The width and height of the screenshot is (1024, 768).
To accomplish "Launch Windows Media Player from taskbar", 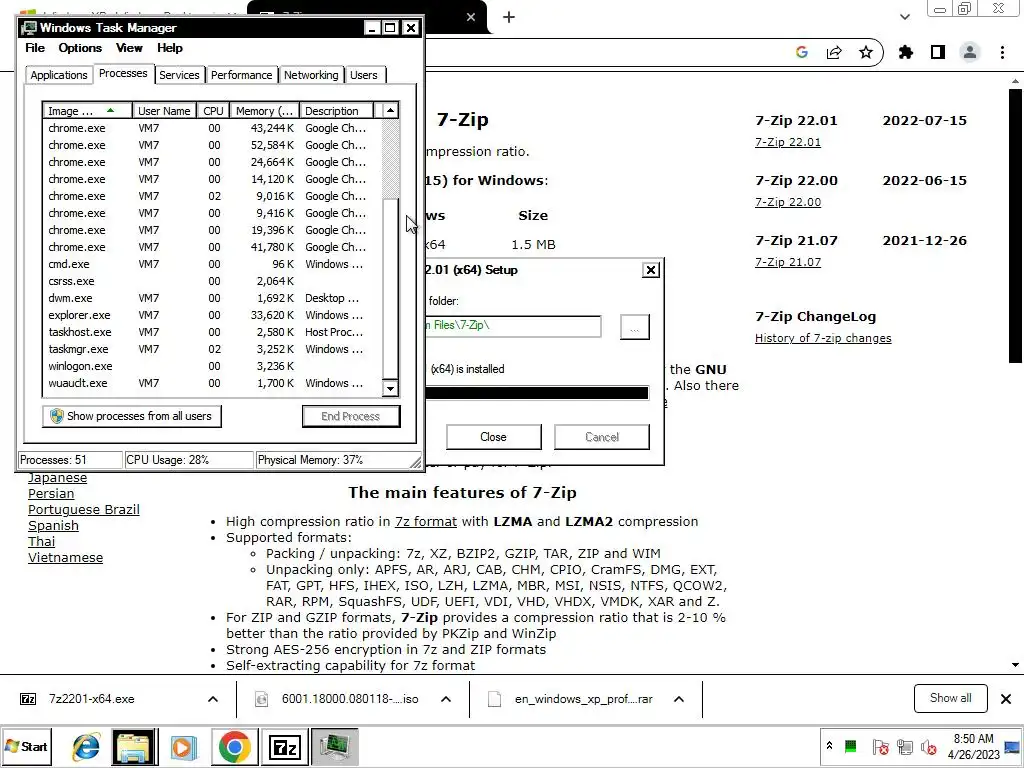I will coord(184,746).
